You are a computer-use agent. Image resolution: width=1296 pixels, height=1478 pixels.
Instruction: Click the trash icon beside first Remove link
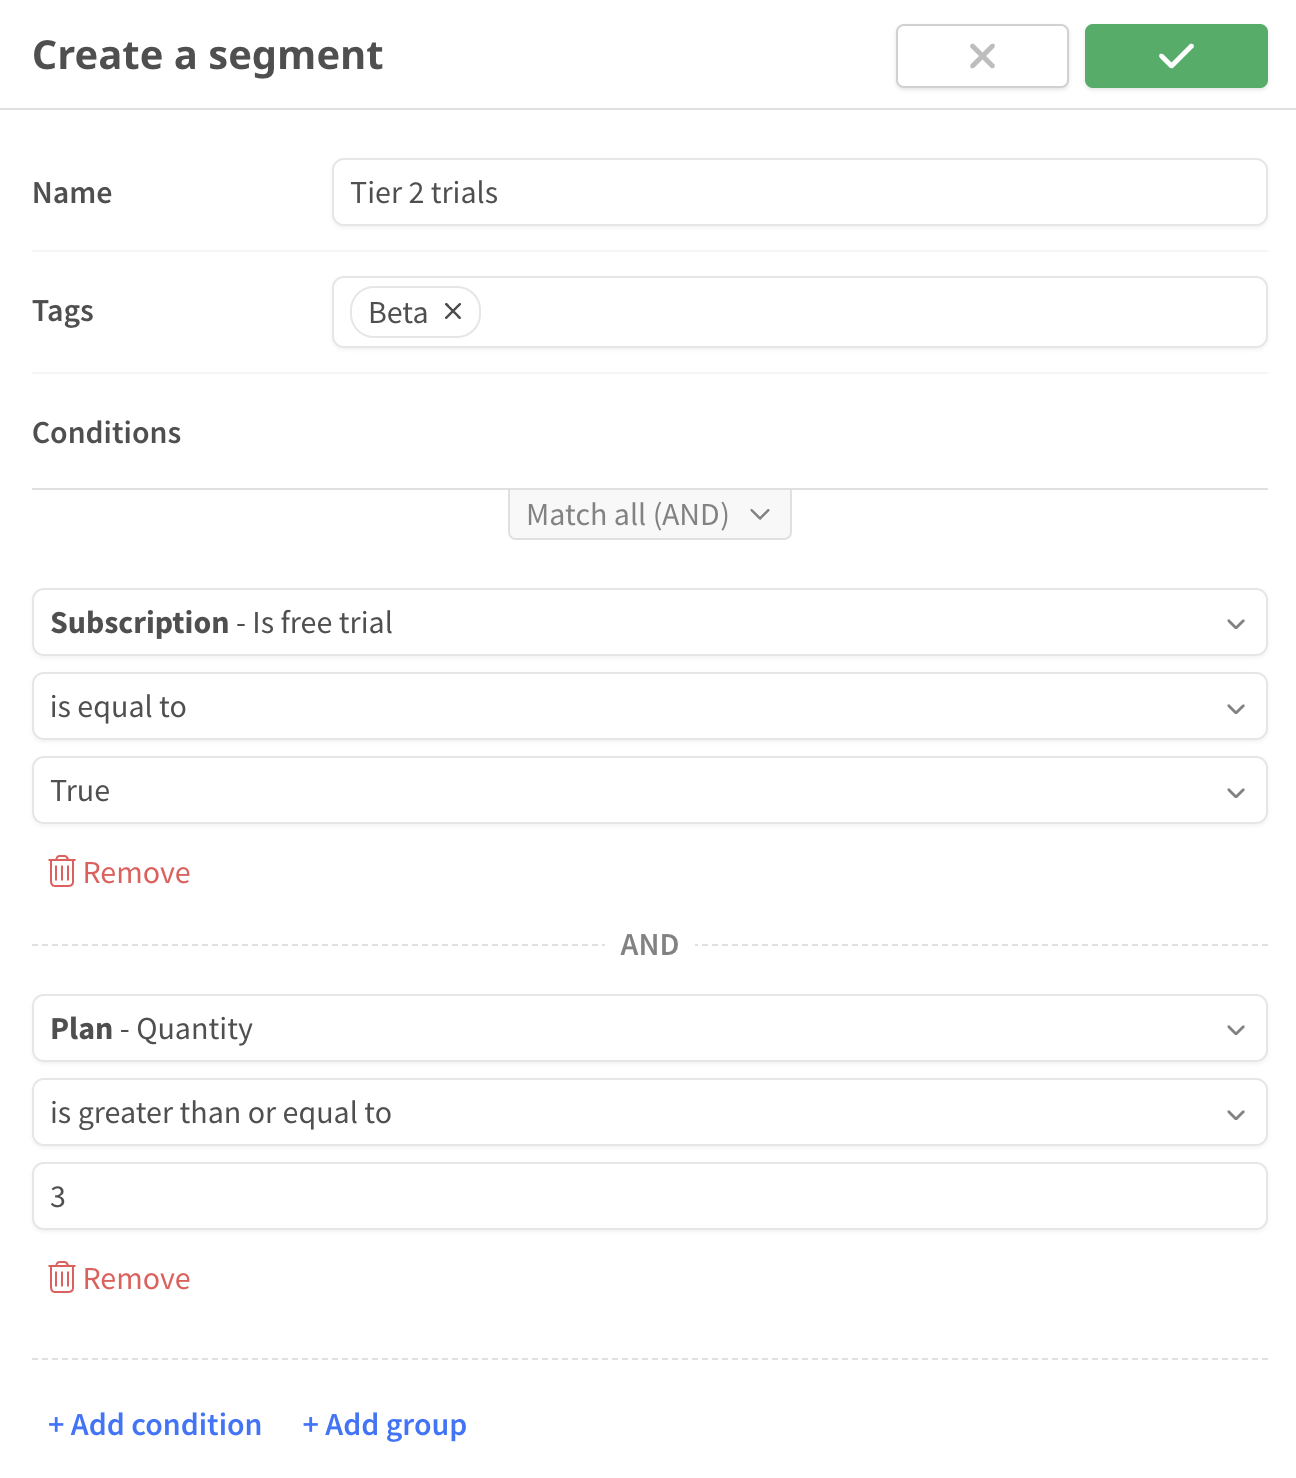(x=61, y=872)
